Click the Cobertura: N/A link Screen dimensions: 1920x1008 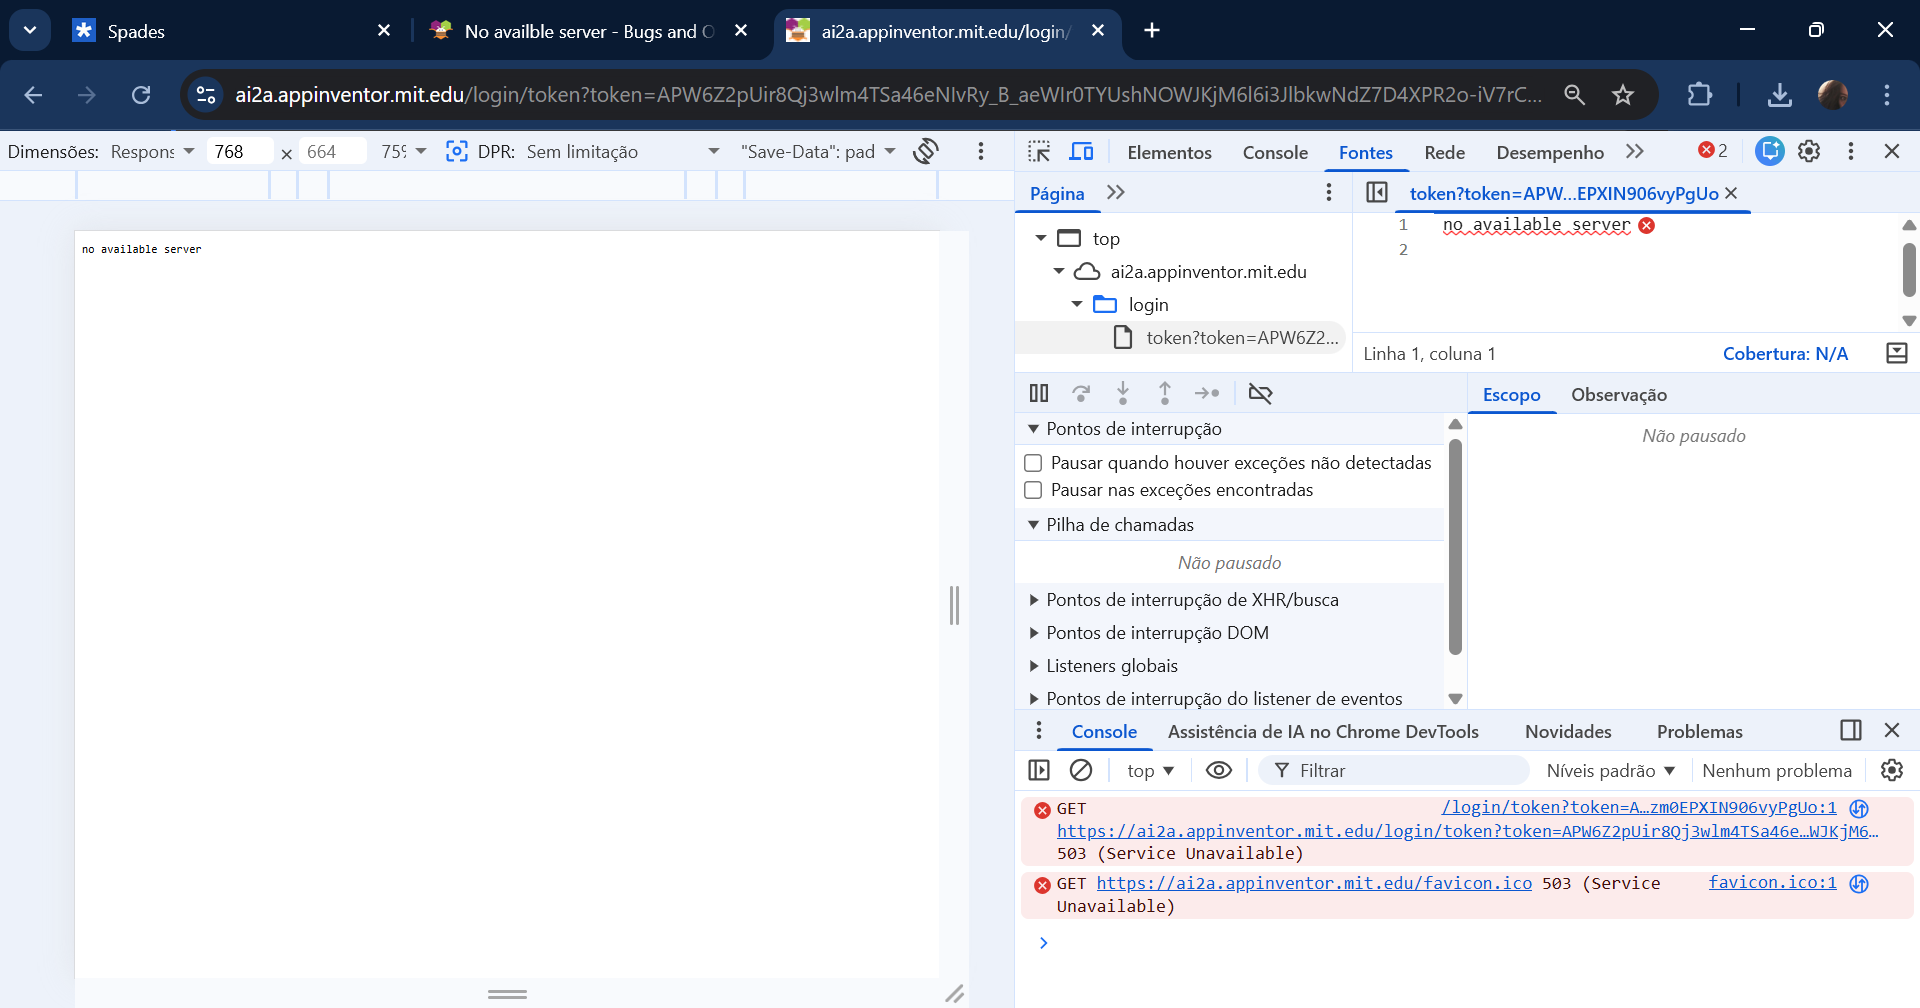point(1785,353)
